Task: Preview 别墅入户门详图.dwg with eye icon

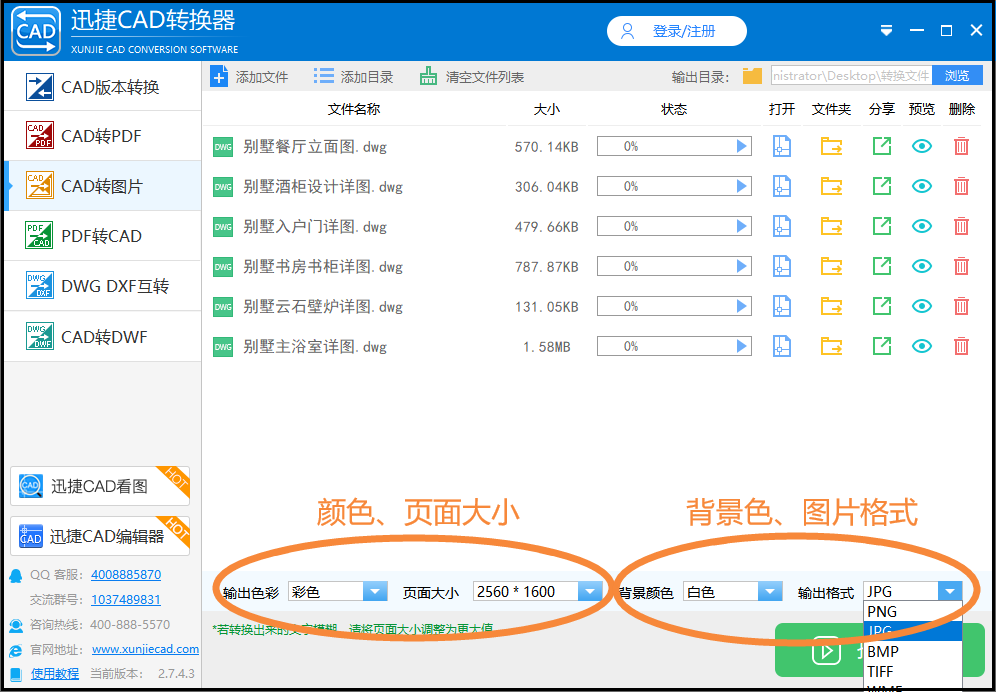Action: 922,226
